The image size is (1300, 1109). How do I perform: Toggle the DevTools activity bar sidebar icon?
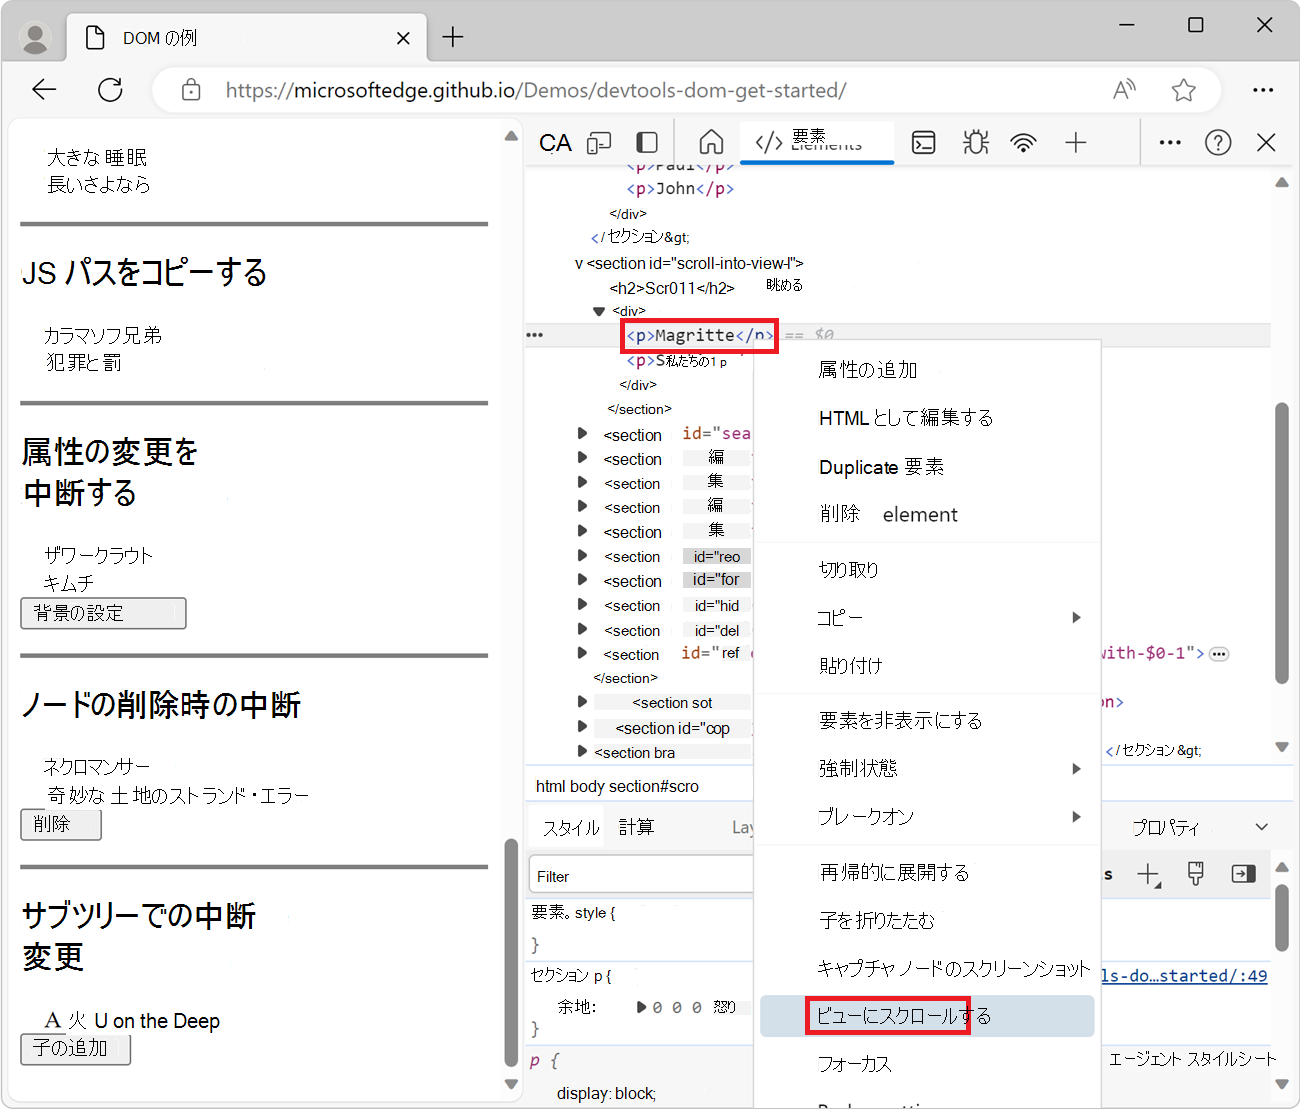pyautogui.click(x=647, y=143)
